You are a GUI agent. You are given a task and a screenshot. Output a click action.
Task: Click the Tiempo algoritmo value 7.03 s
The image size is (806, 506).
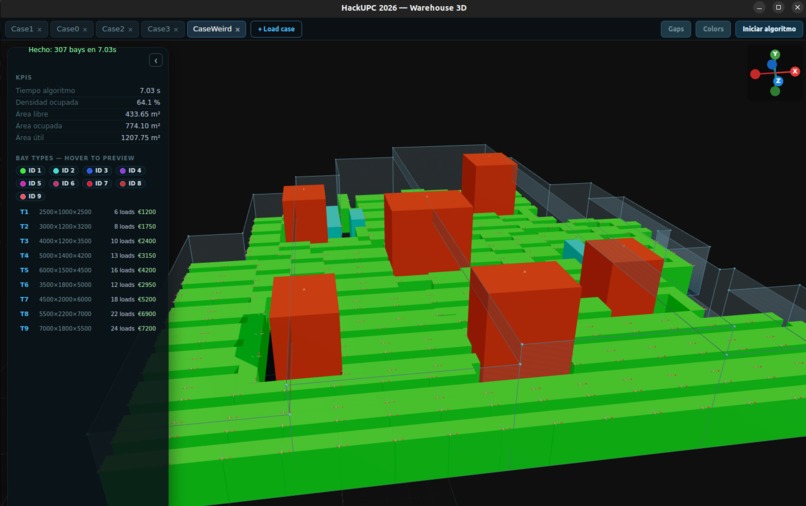coord(150,91)
